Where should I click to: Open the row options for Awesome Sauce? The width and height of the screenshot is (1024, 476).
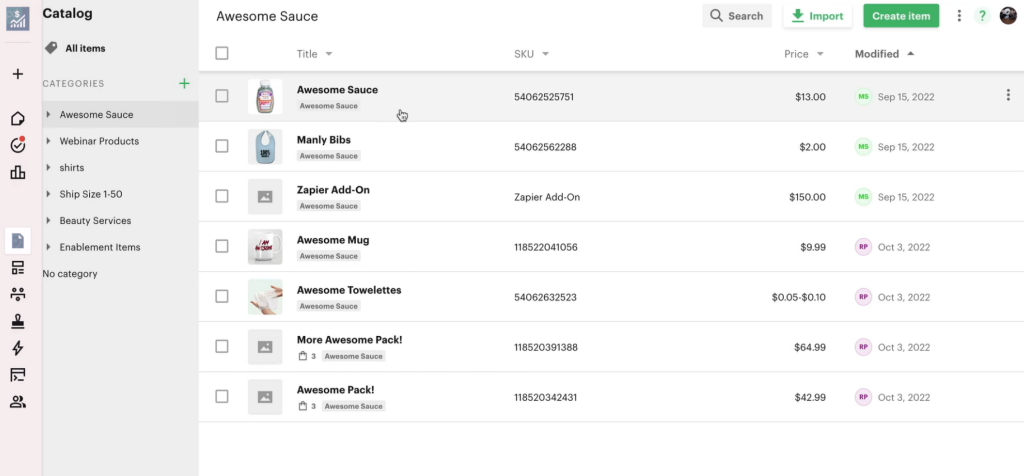pos(1007,96)
